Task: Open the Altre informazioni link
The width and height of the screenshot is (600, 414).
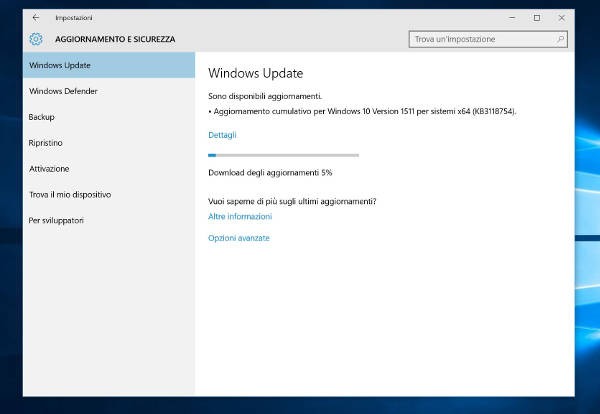Action: point(240,217)
